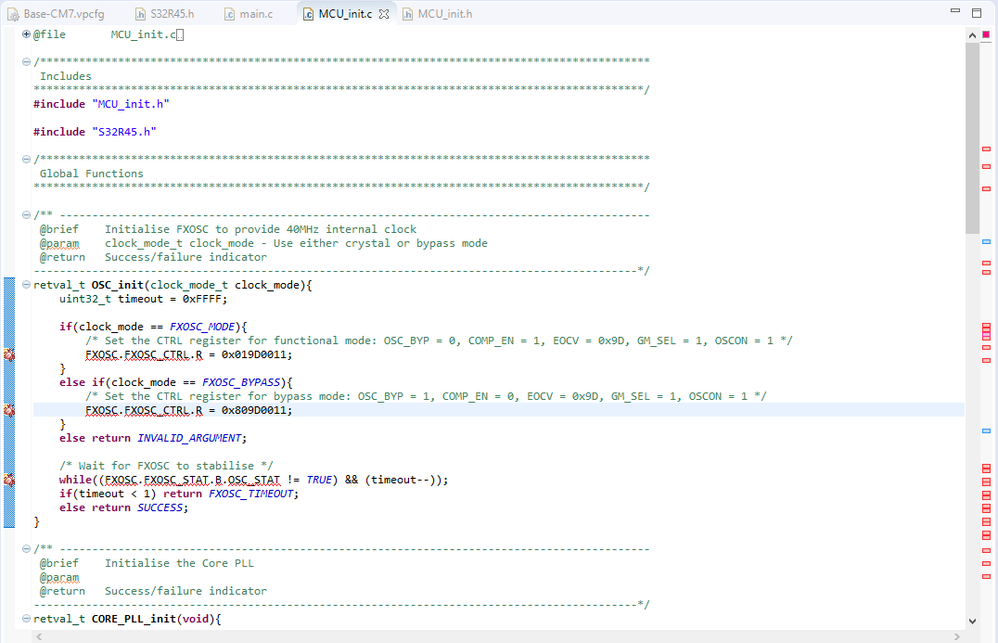This screenshot has height=643, width=998.
Task: Click error marker beside the while loop line
Action: (9, 479)
